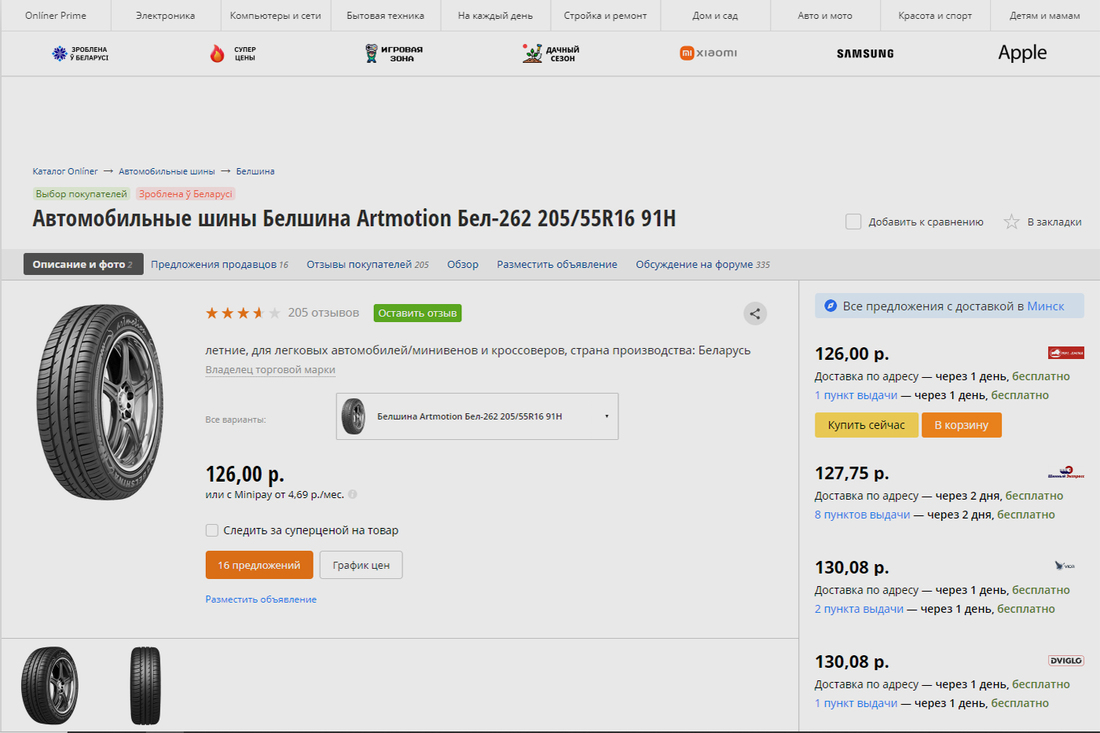The image size is (1100, 733).
Task: Open the Стройка и ремонт menu
Action: point(605,15)
